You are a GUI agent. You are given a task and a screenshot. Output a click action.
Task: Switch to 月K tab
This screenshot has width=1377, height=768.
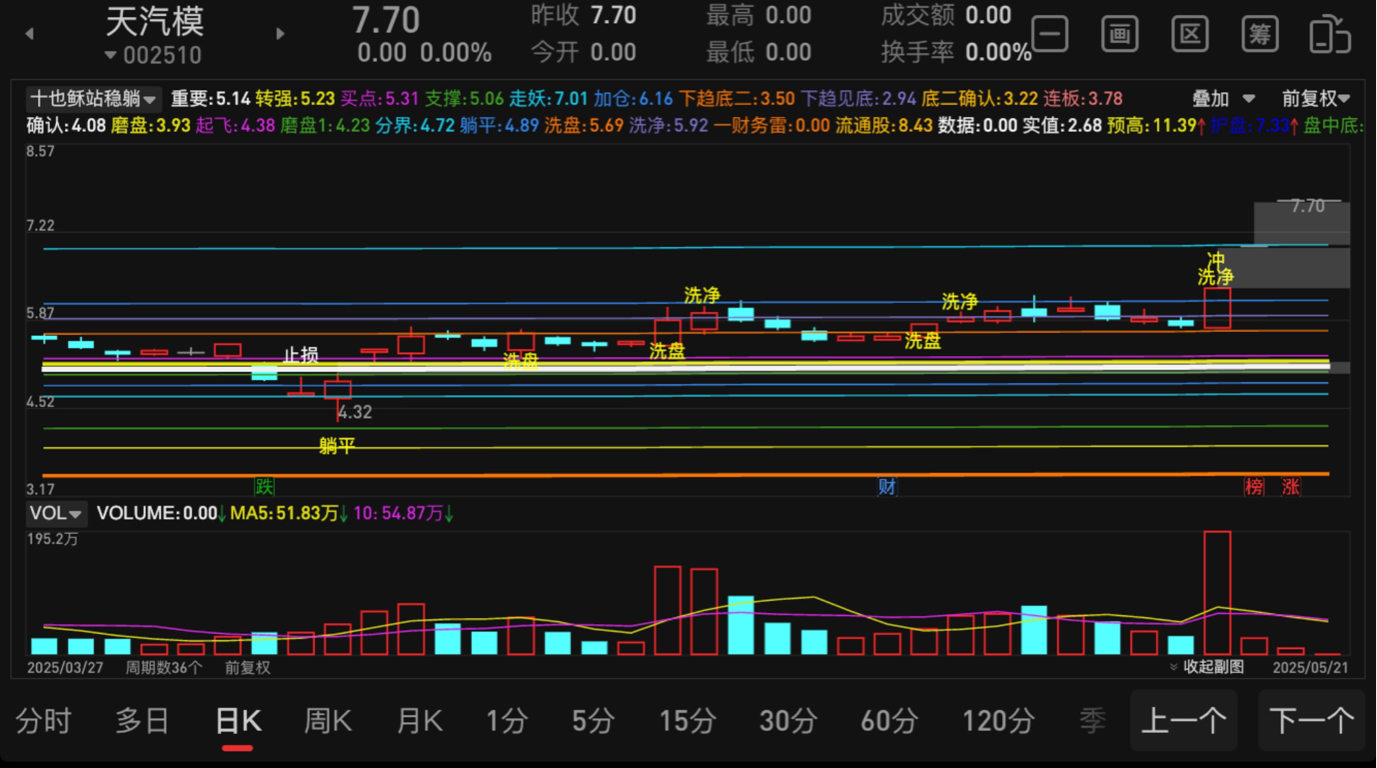pyautogui.click(x=420, y=720)
